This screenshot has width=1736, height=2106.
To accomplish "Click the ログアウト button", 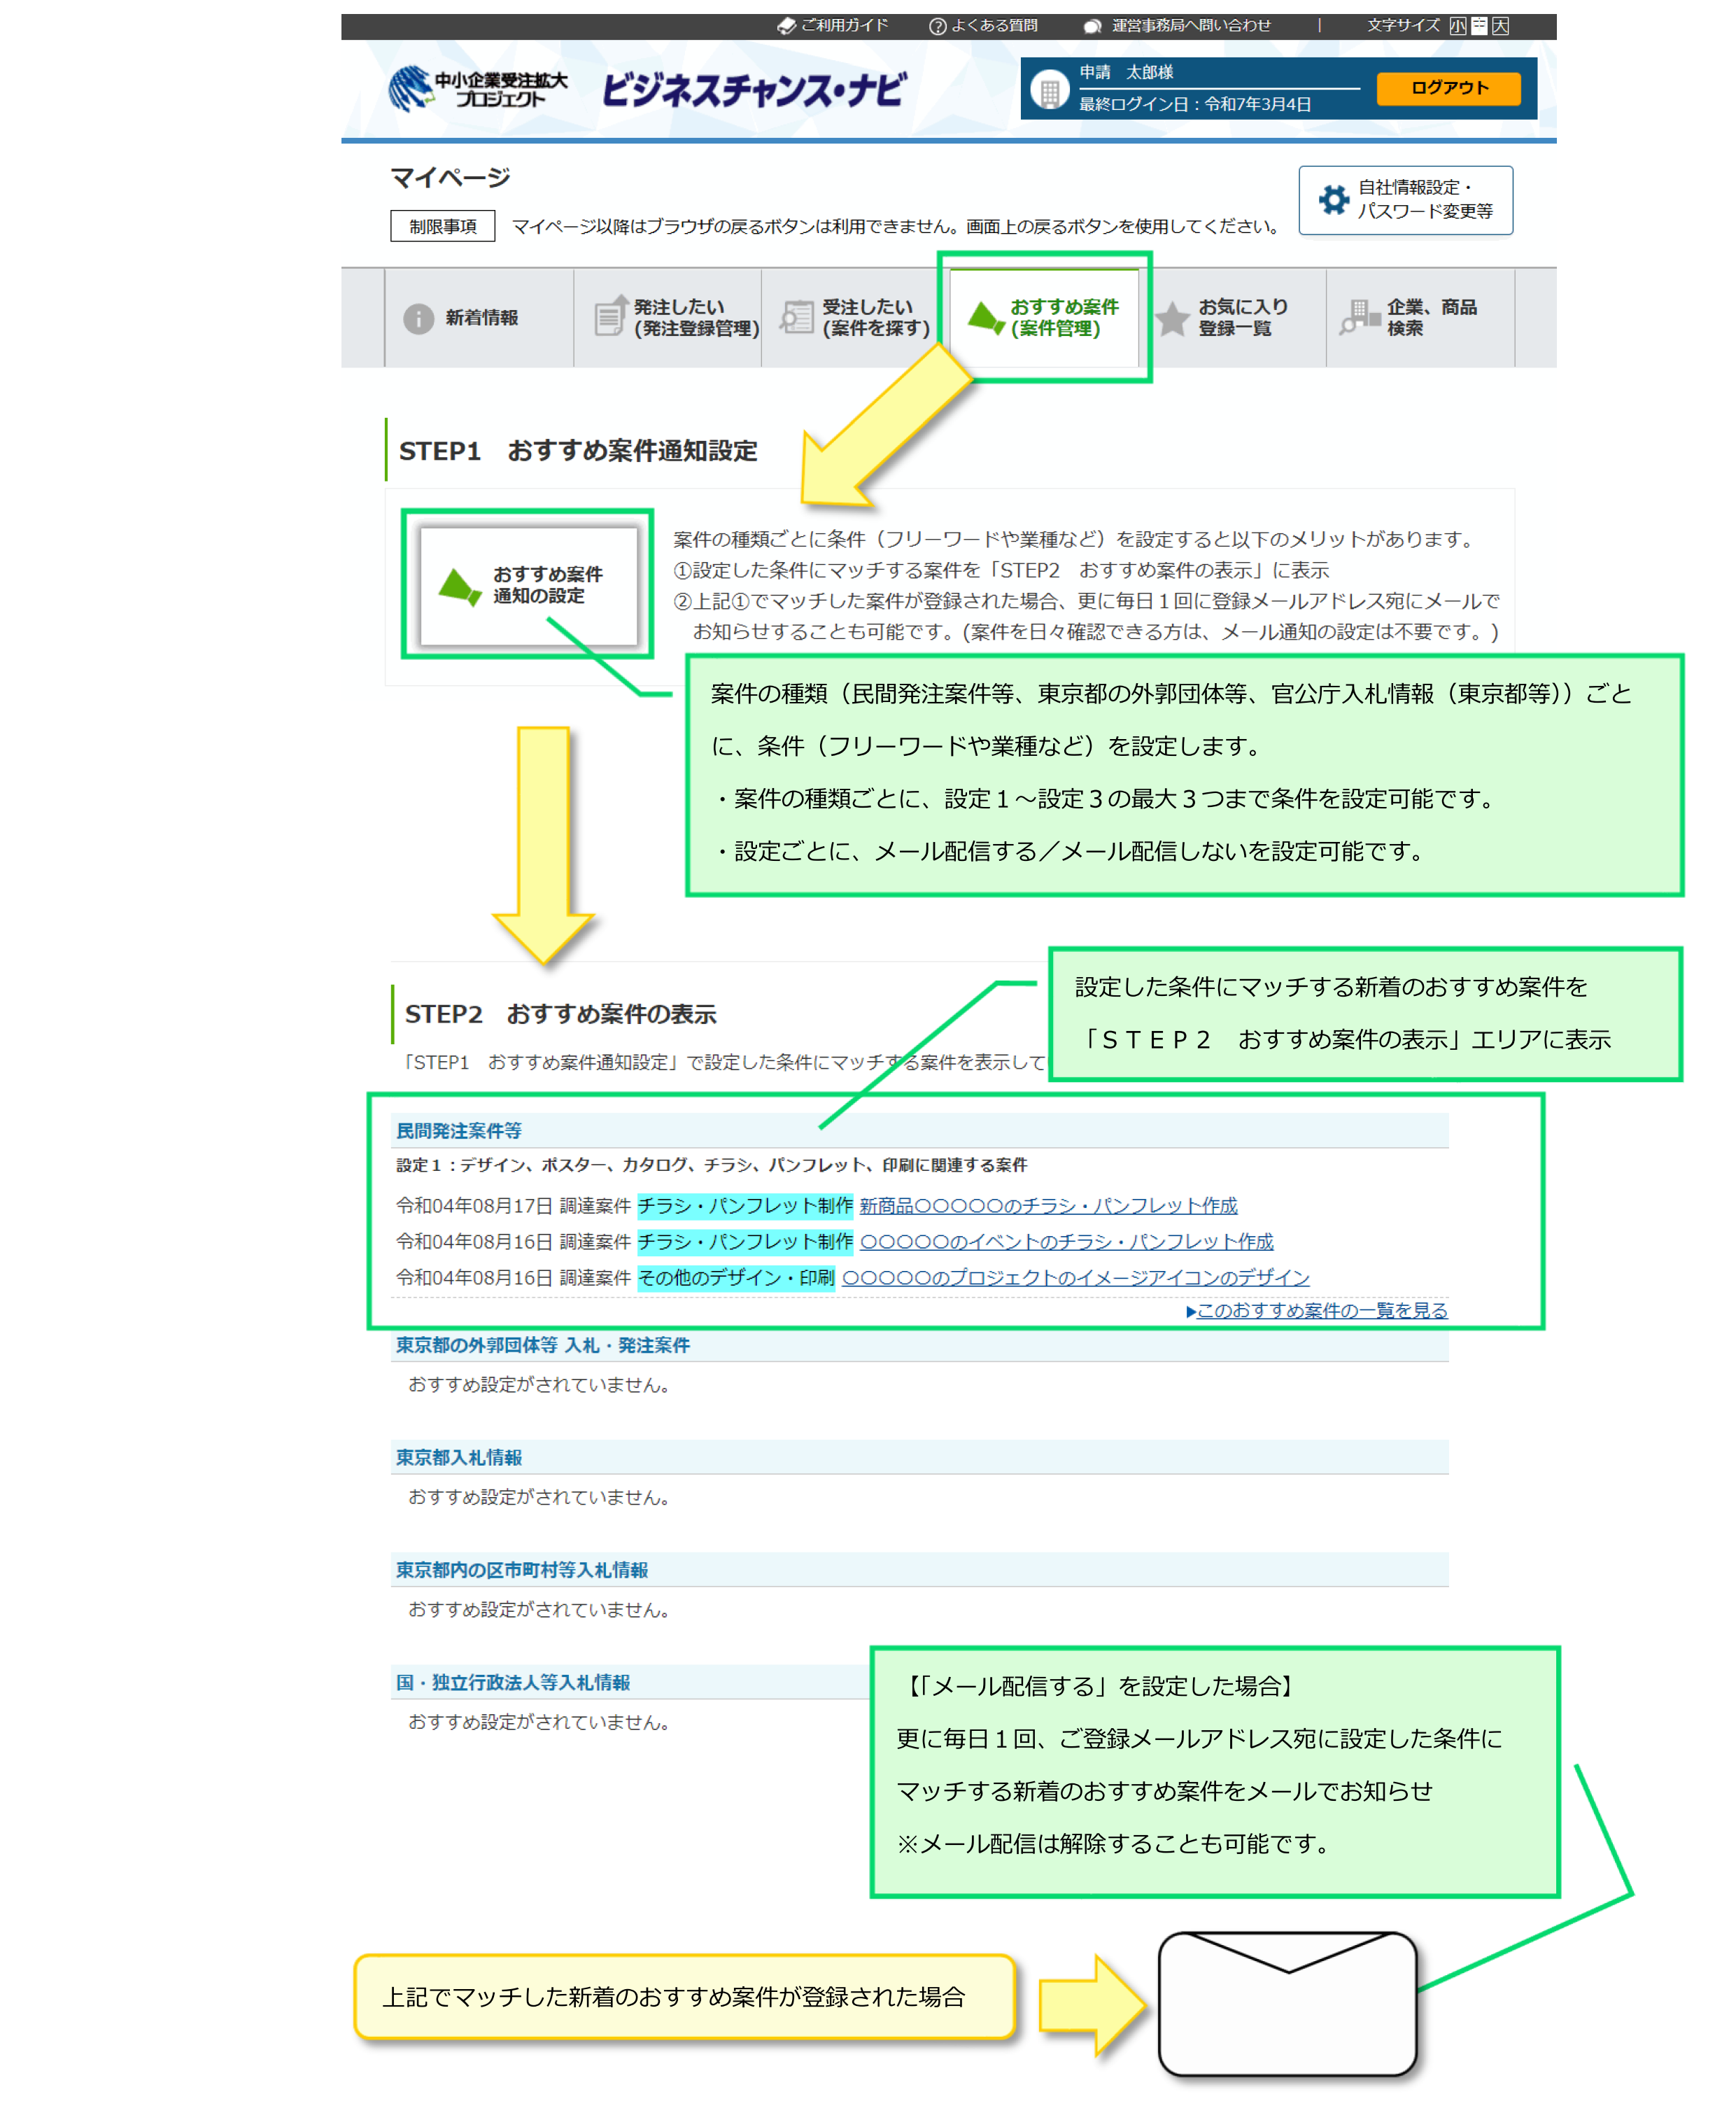I will 1448,88.
